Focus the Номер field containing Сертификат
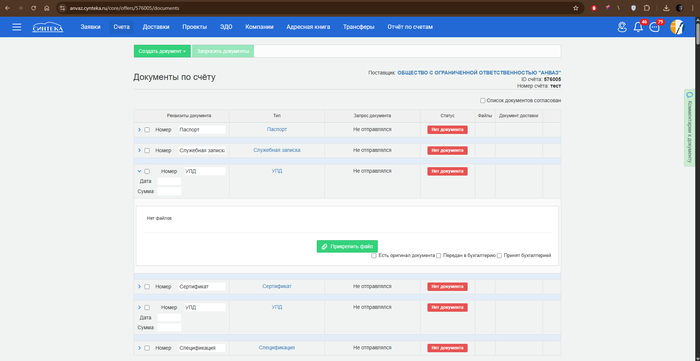Image resolution: width=700 pixels, height=361 pixels. (202, 286)
